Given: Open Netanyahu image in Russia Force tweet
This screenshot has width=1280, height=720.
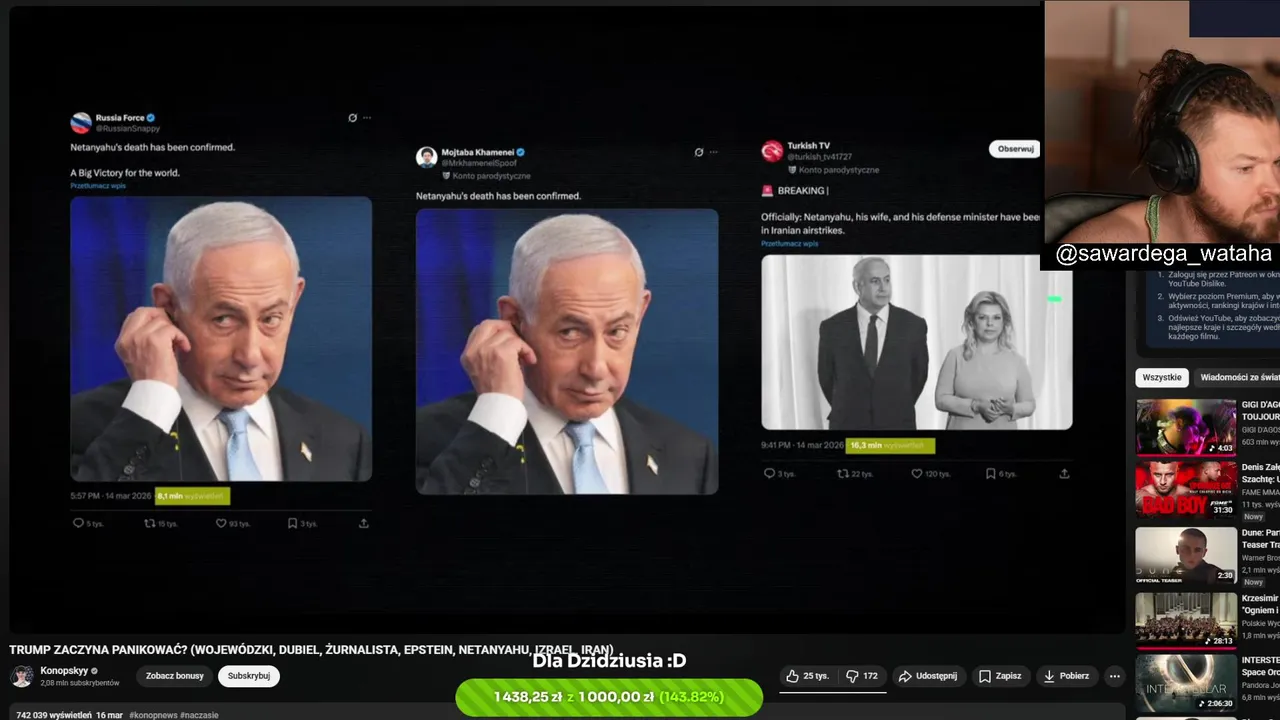Looking at the screenshot, I should pos(221,339).
